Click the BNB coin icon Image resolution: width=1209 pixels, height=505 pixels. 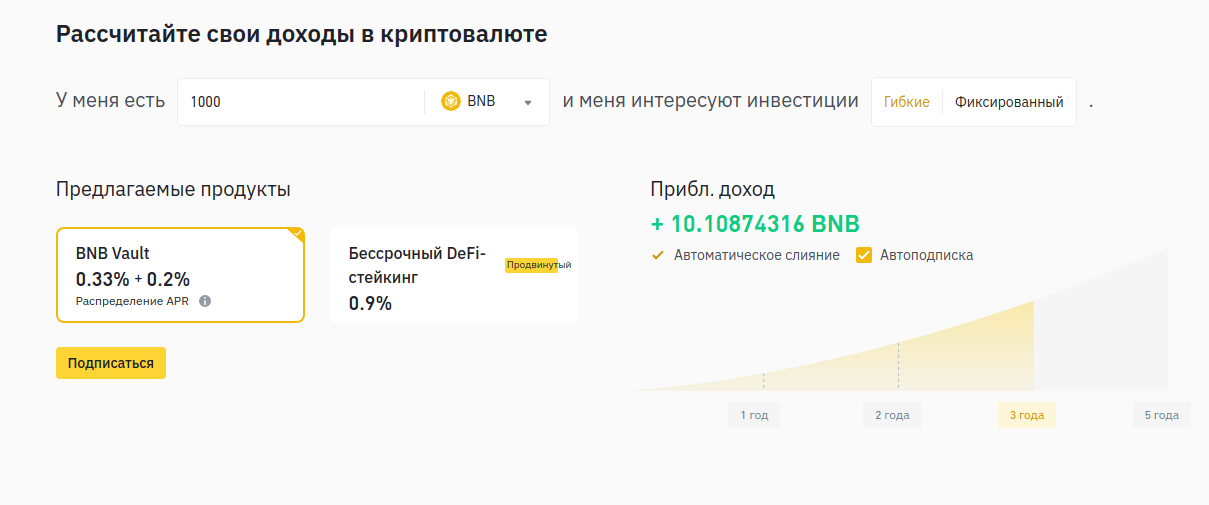pyautogui.click(x=451, y=101)
